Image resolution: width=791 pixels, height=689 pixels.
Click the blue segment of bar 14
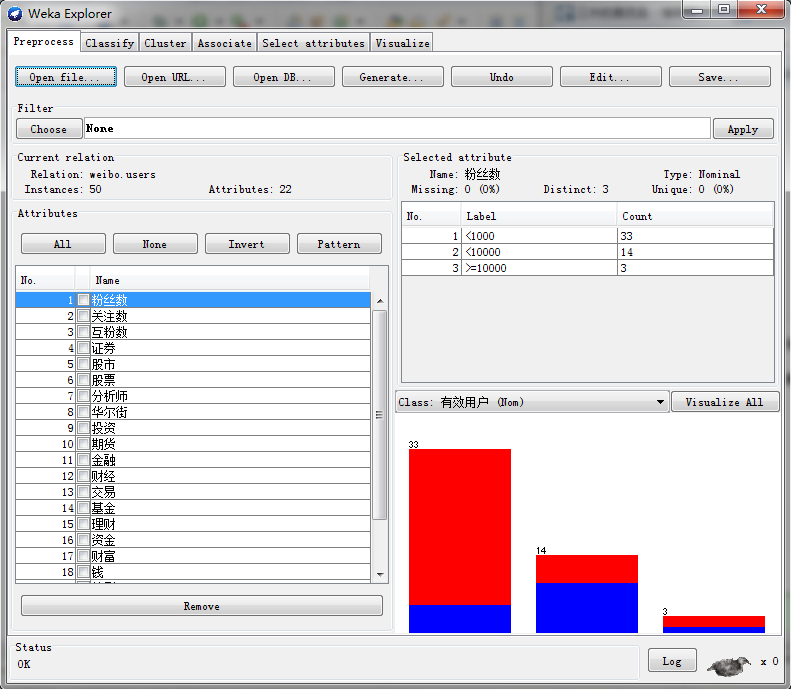(587, 607)
